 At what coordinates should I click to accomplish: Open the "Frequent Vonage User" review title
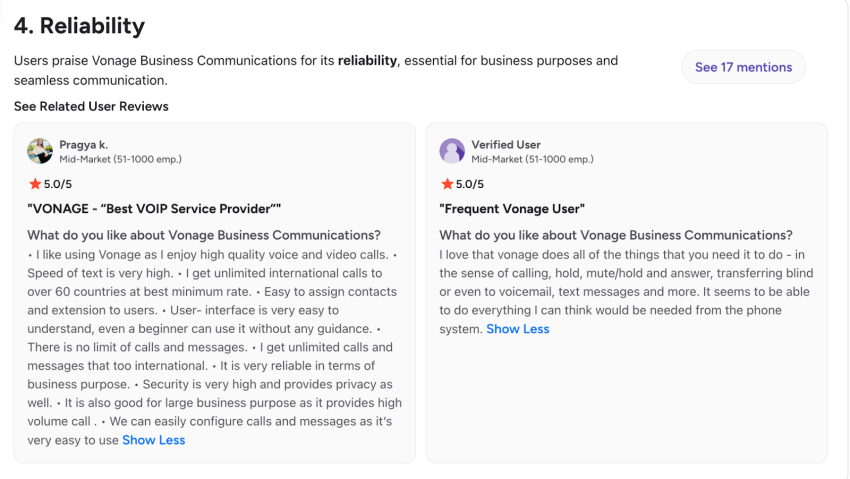(512, 209)
